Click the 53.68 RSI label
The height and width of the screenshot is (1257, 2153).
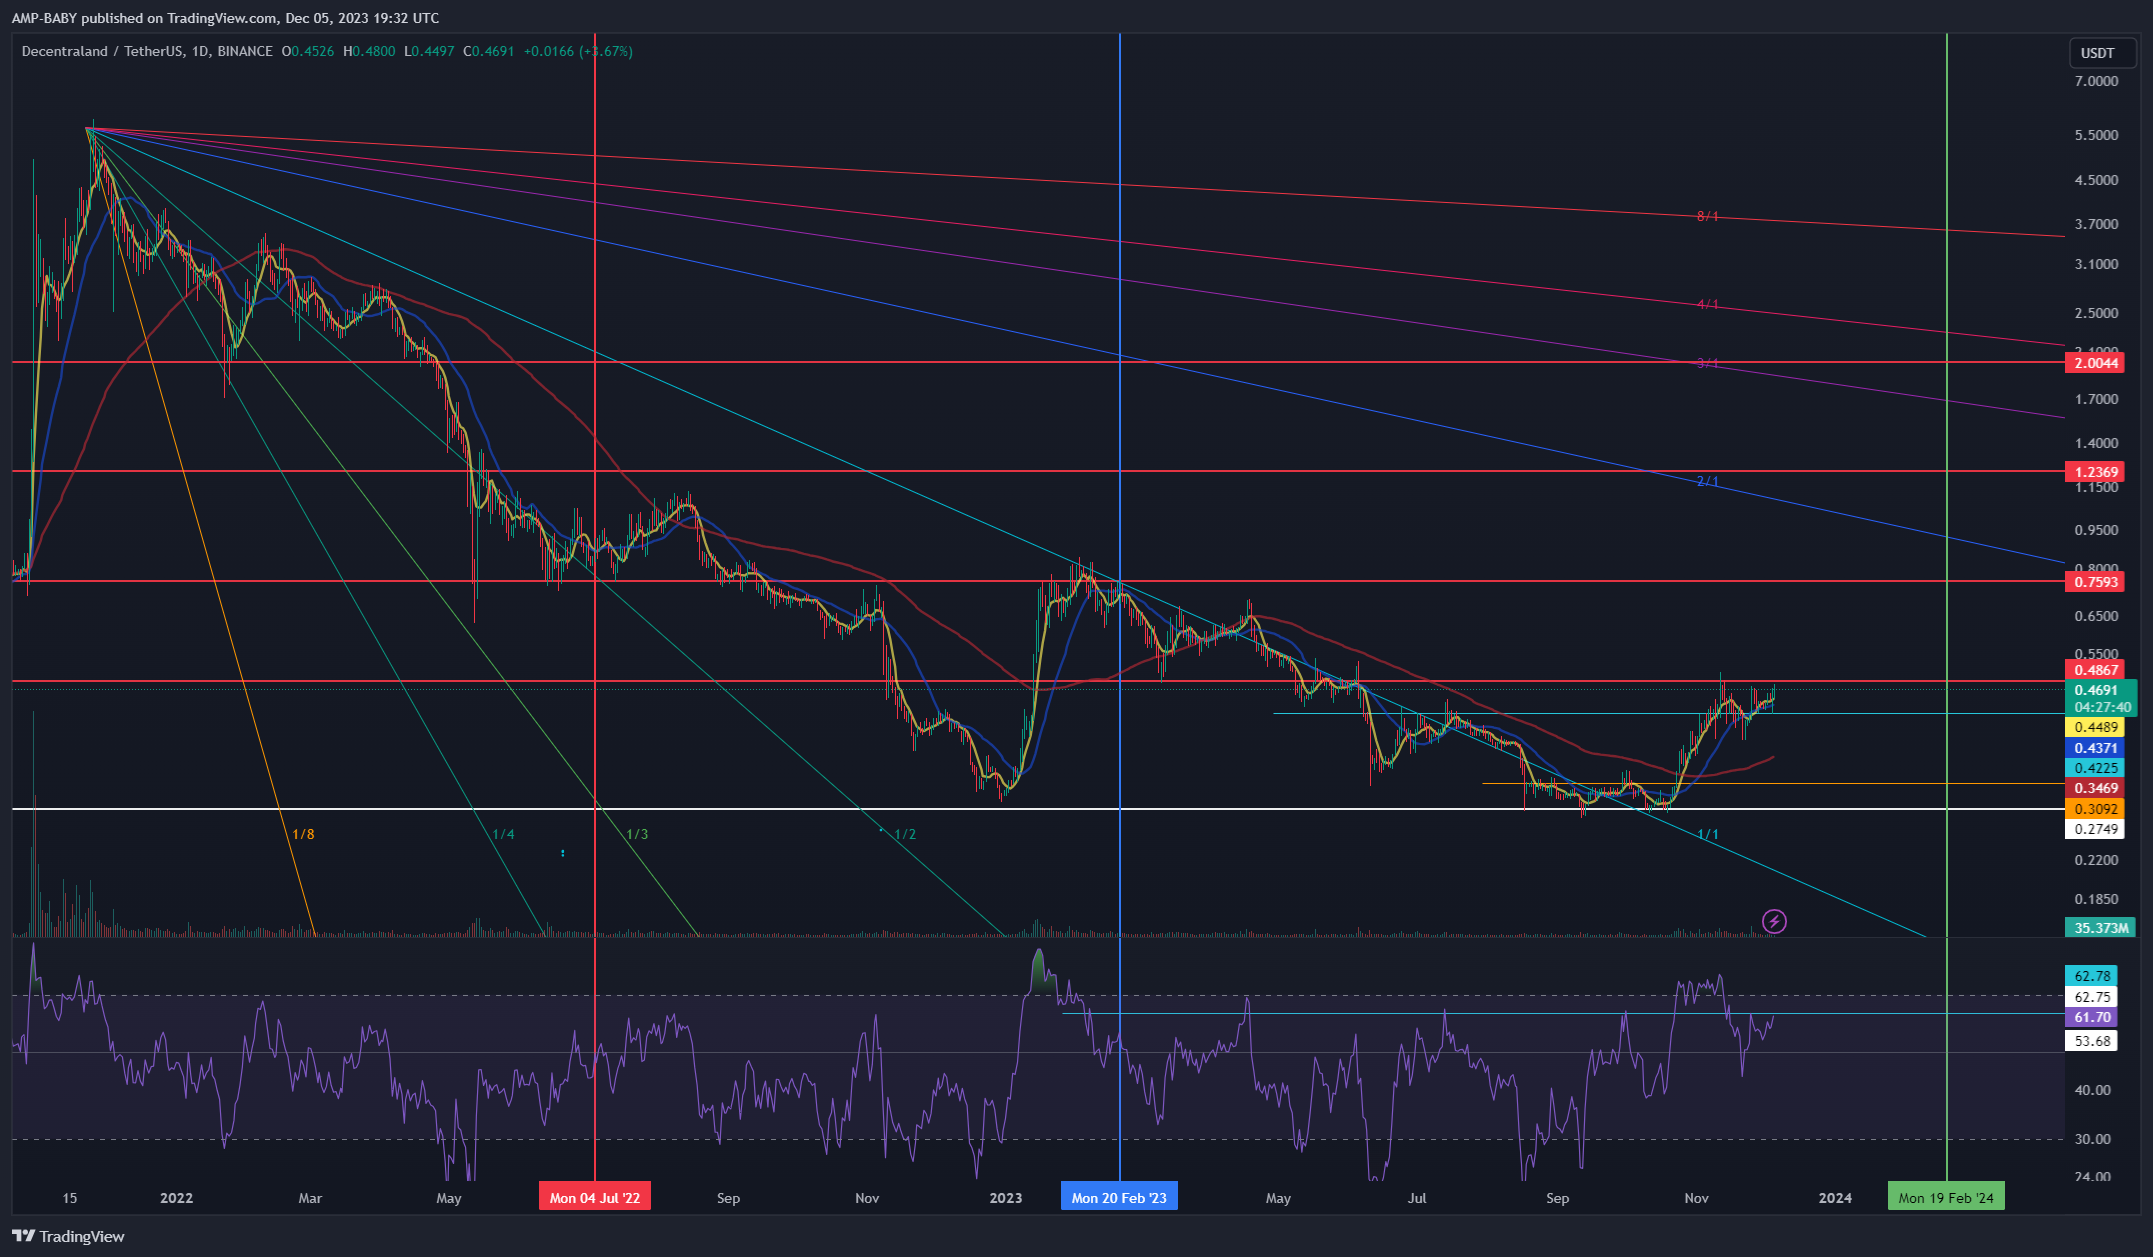[2091, 1041]
